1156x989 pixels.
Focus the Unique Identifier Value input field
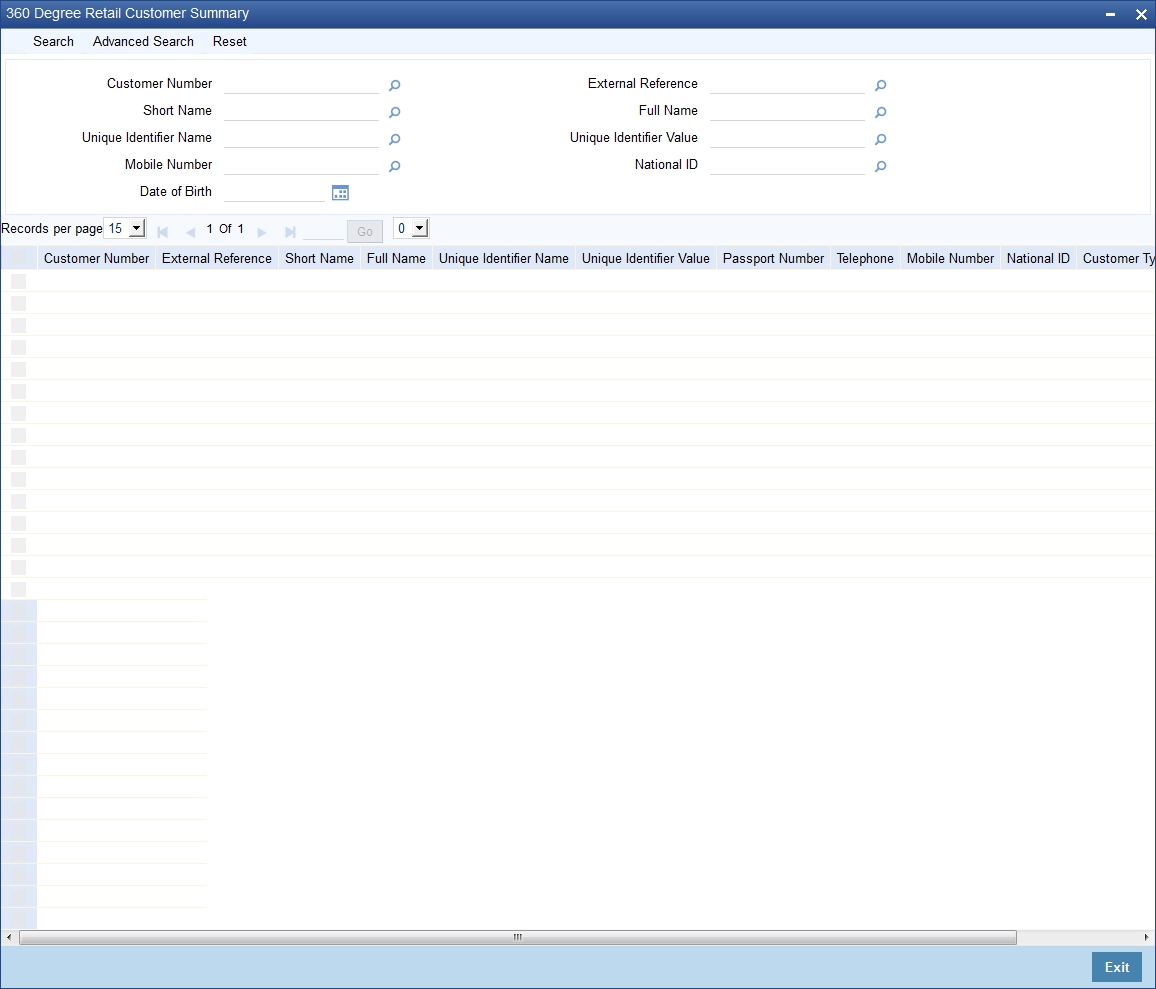point(787,138)
